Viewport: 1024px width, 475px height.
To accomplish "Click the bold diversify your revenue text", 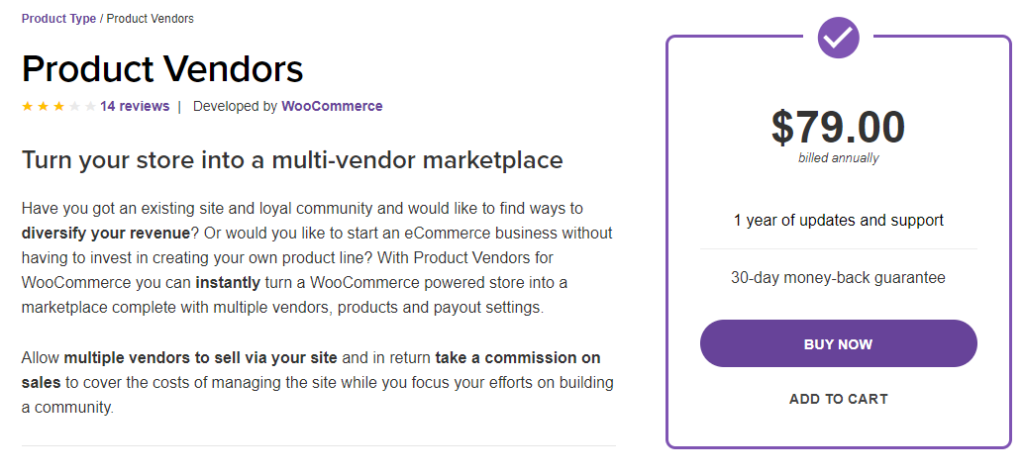I will pyautogui.click(x=106, y=233).
